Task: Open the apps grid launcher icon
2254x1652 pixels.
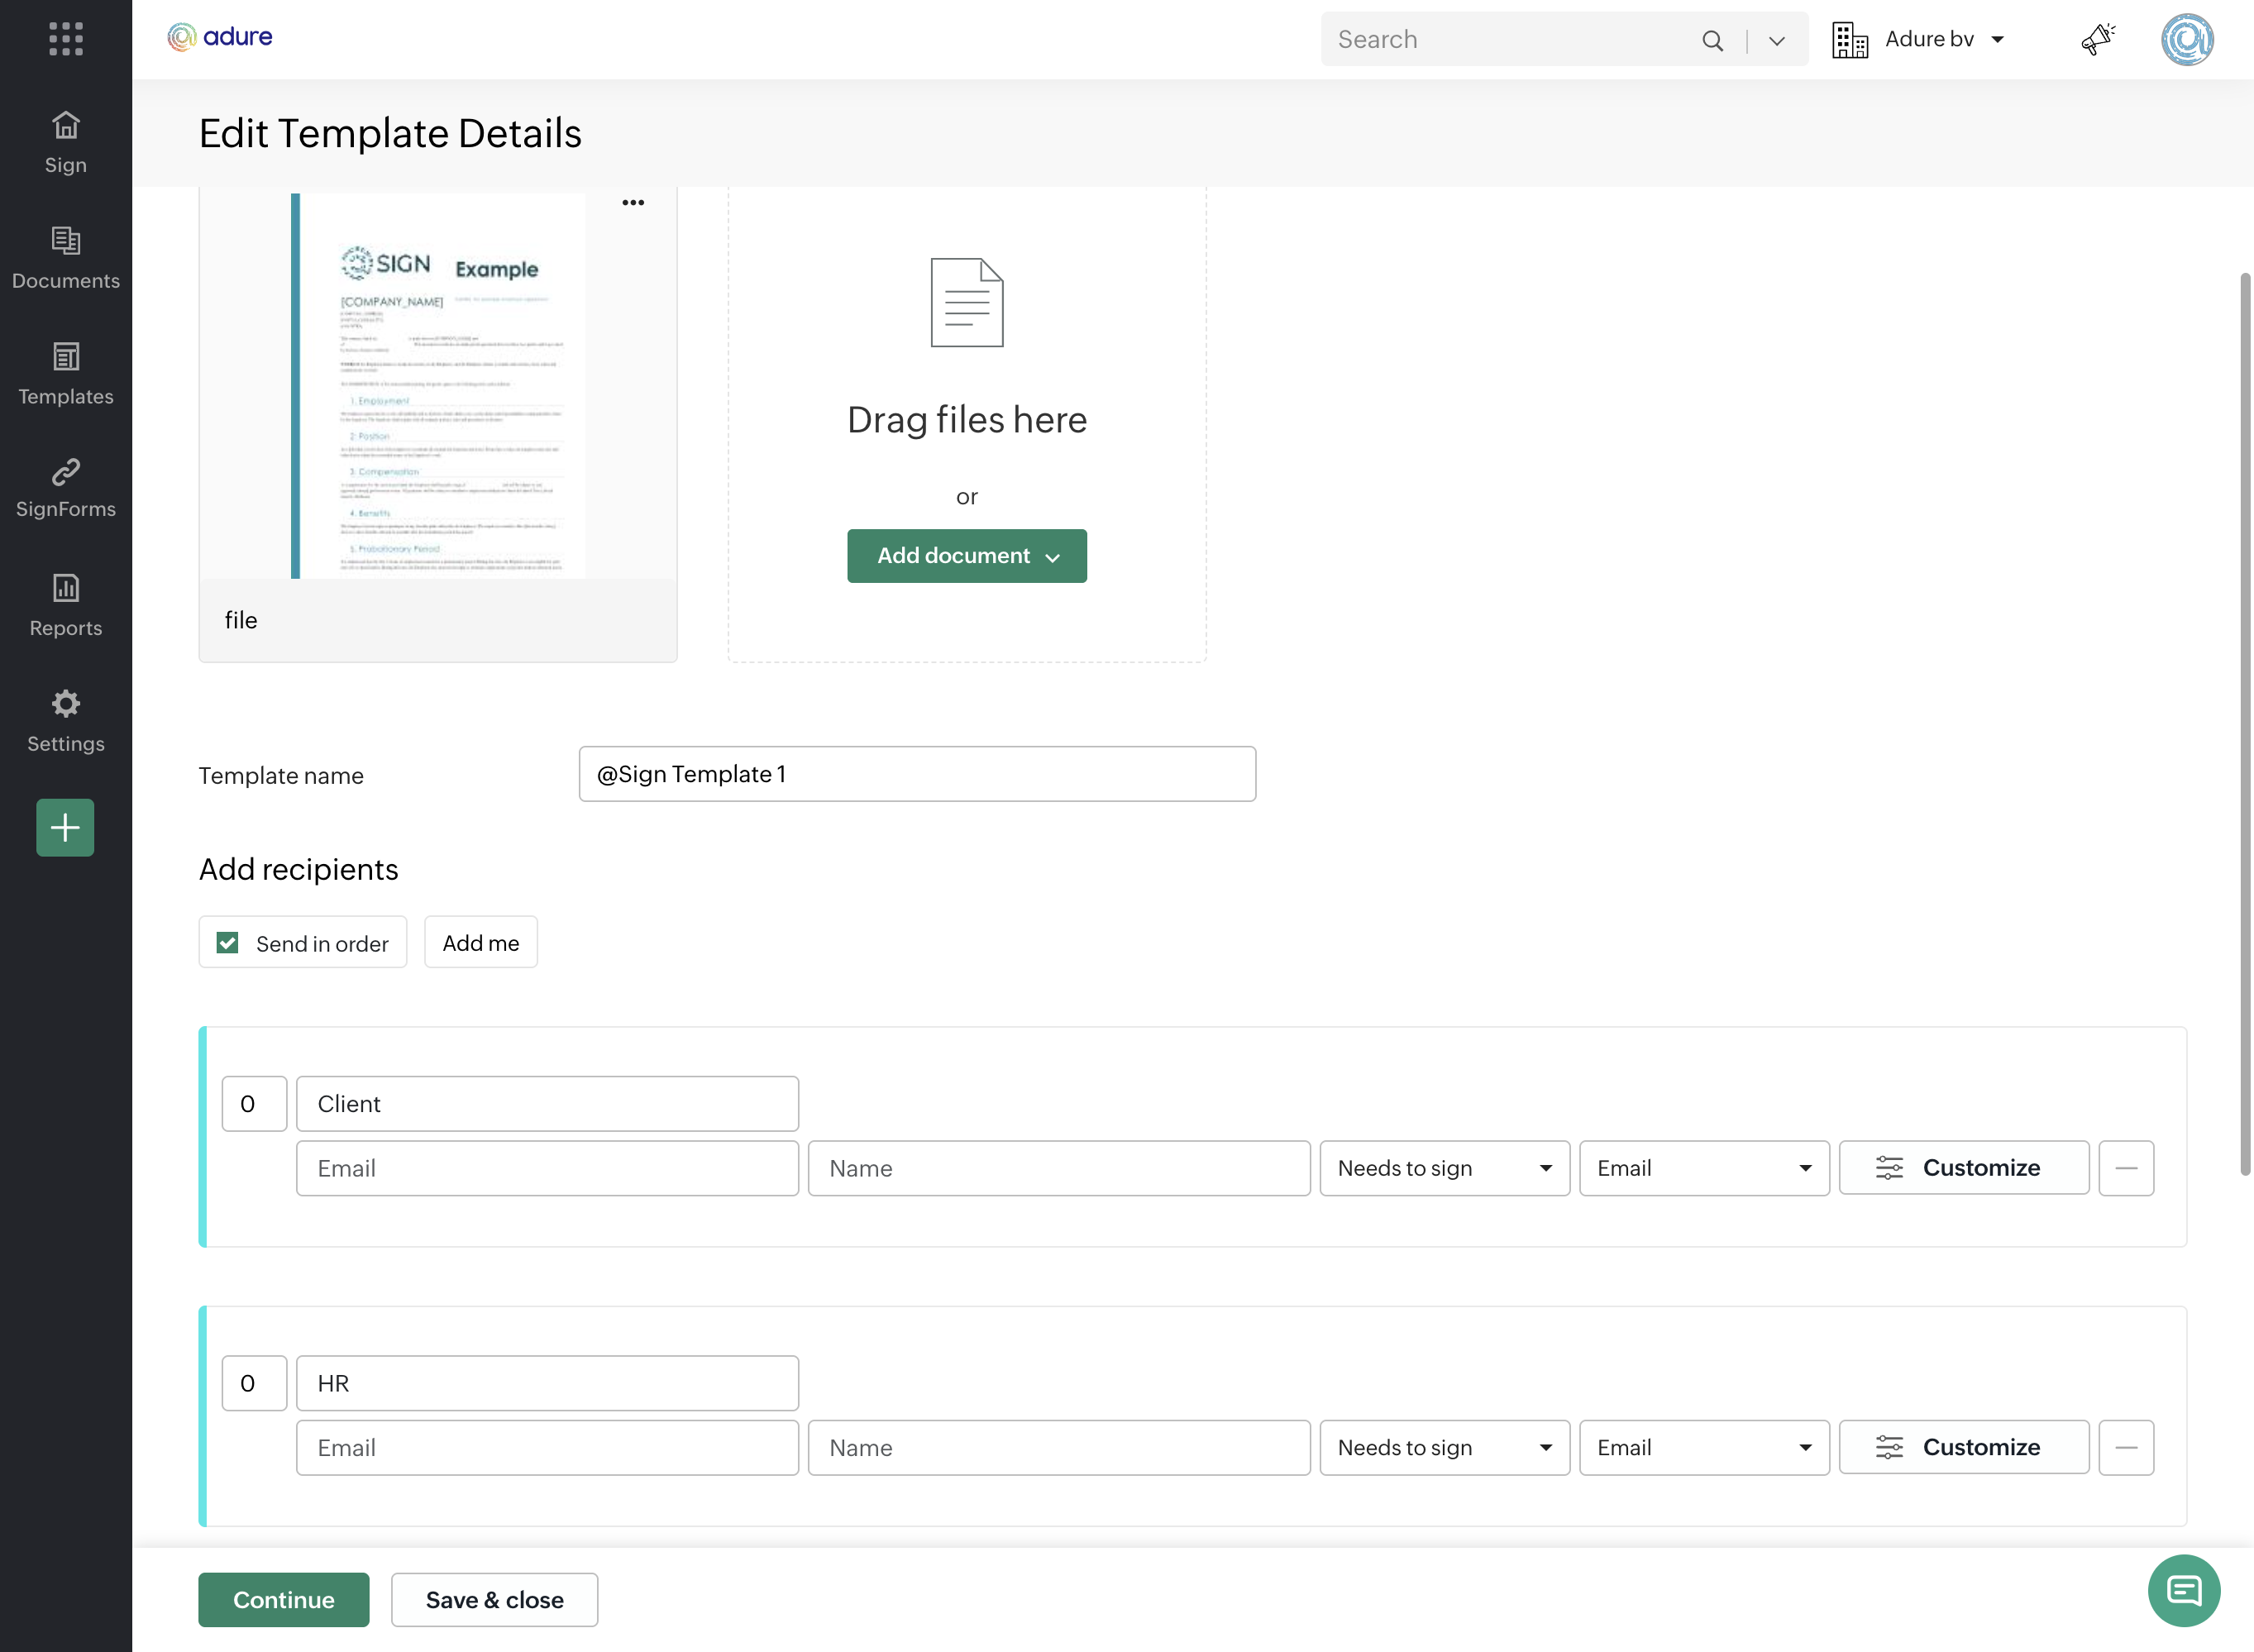Action: pos(66,39)
